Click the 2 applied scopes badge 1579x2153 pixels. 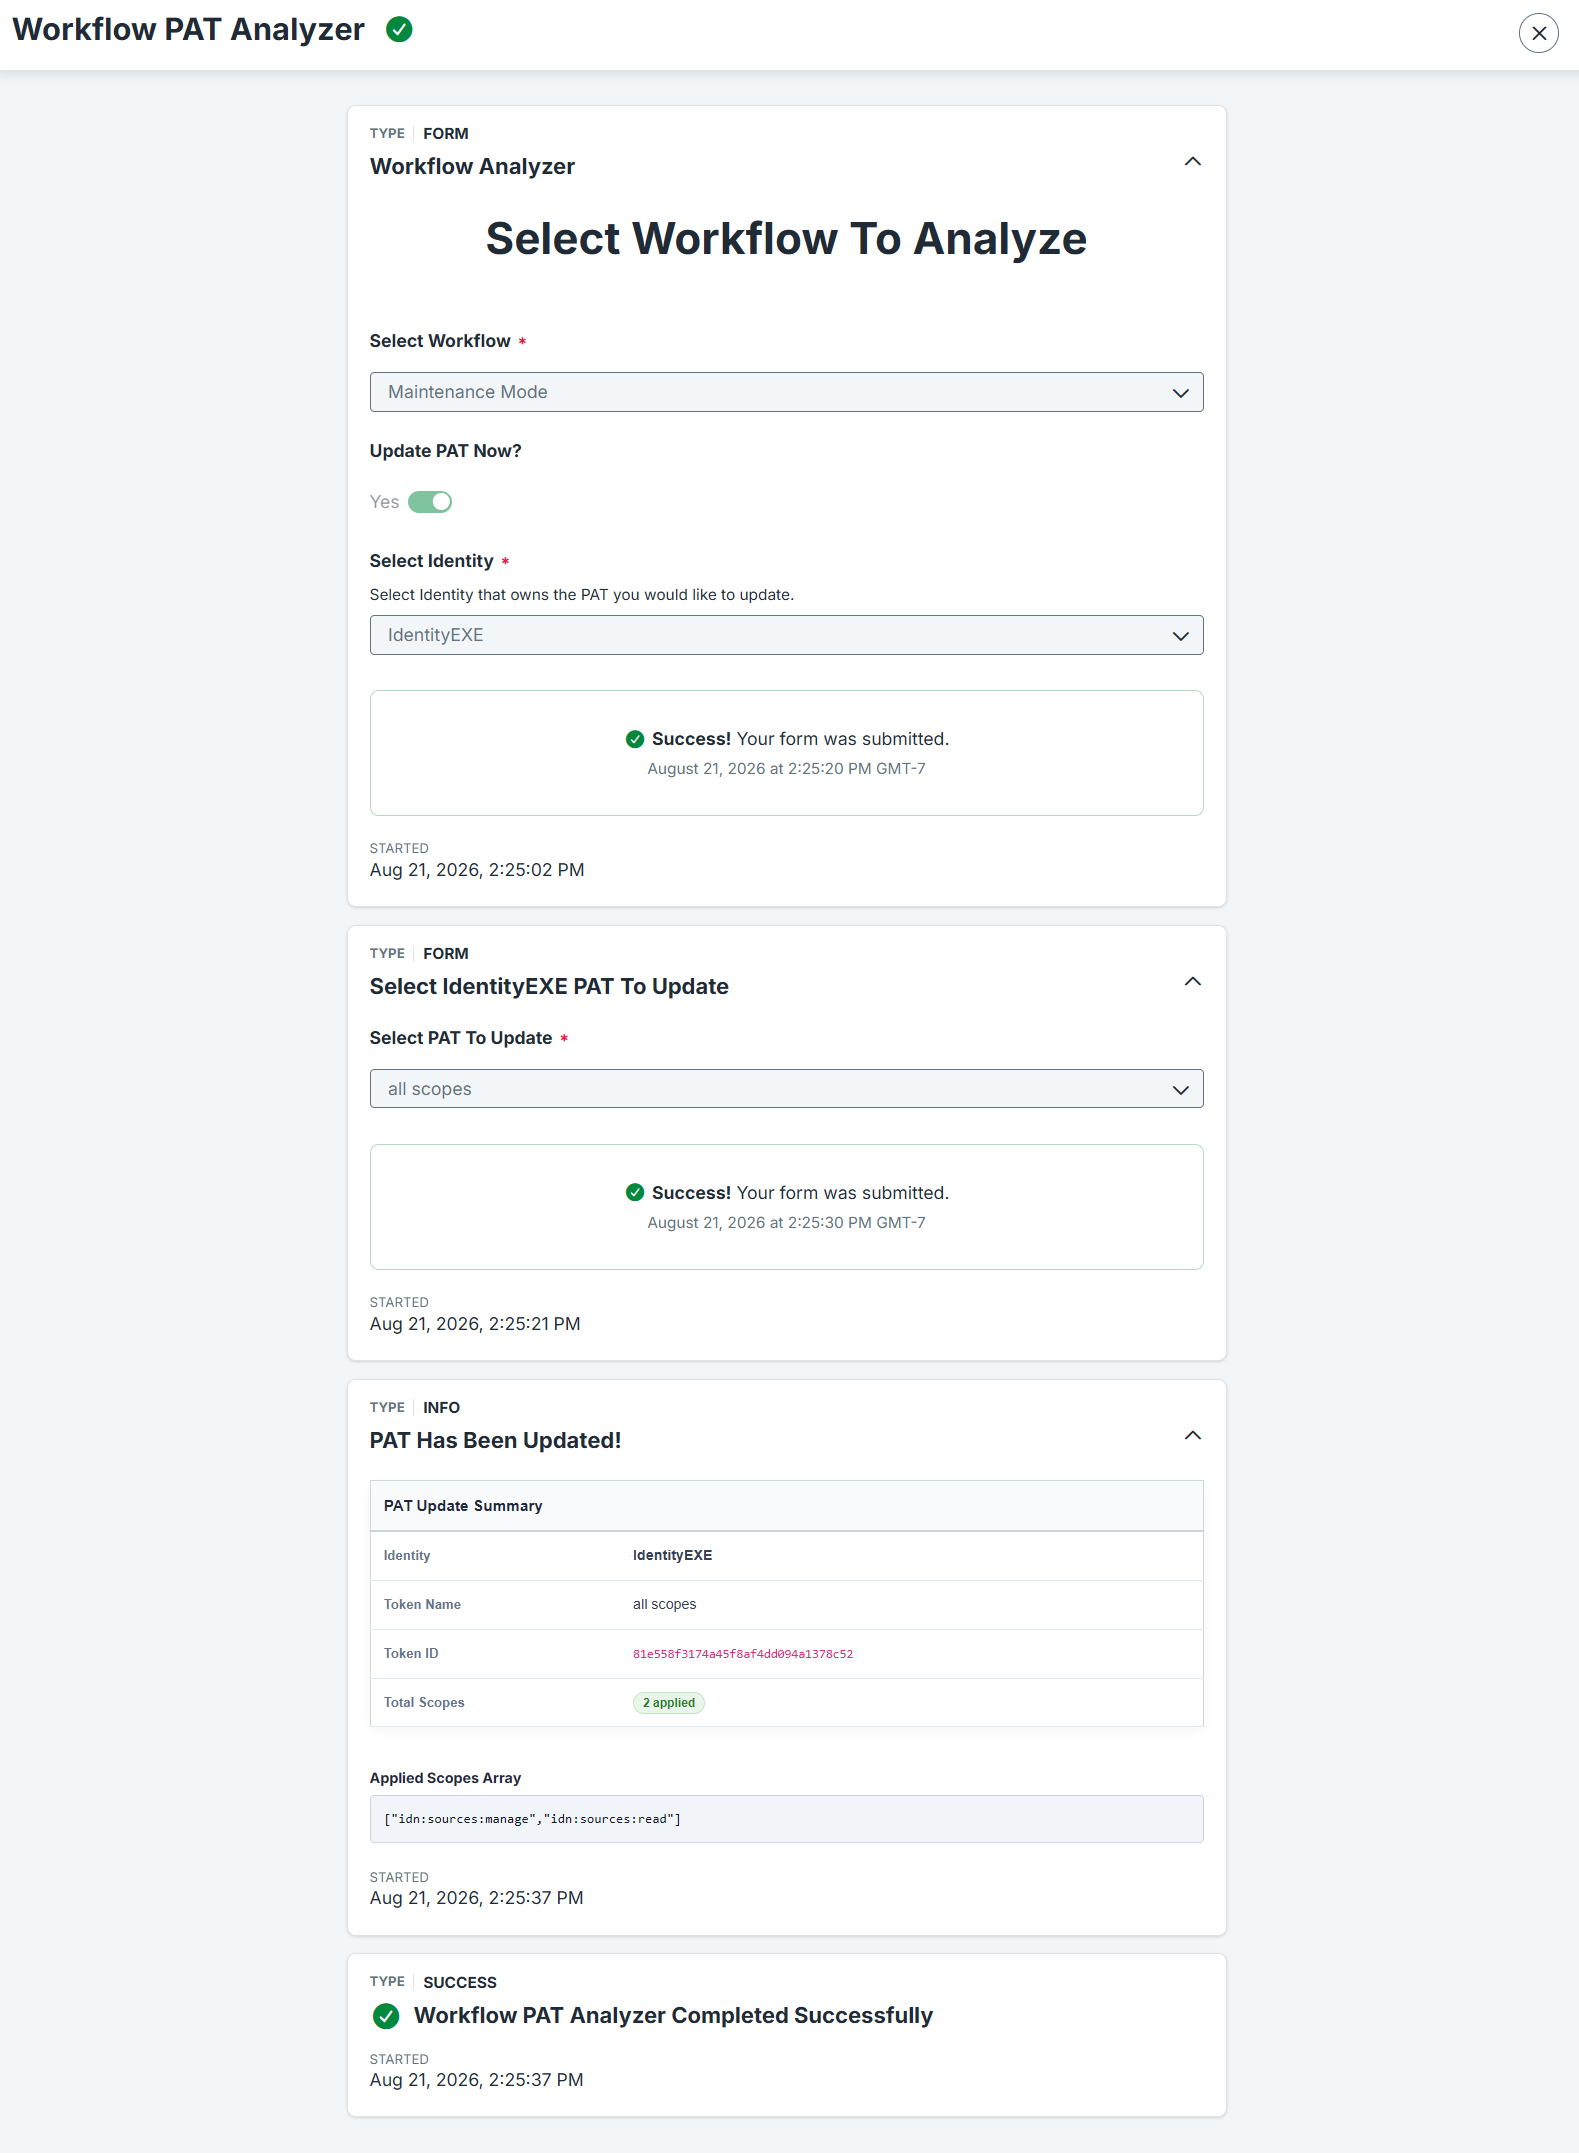tap(668, 1703)
